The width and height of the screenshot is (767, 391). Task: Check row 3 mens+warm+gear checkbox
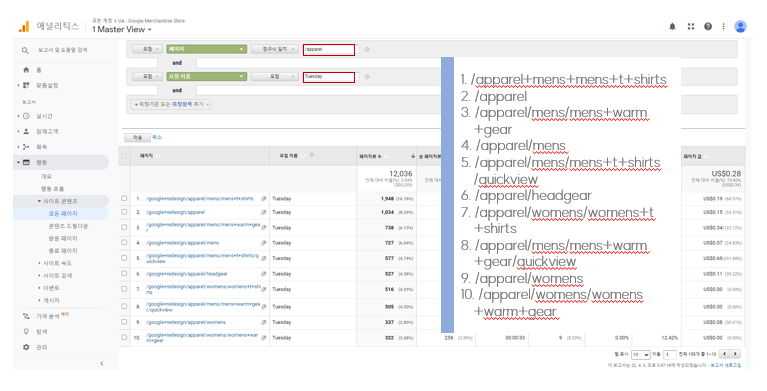pyautogui.click(x=124, y=227)
